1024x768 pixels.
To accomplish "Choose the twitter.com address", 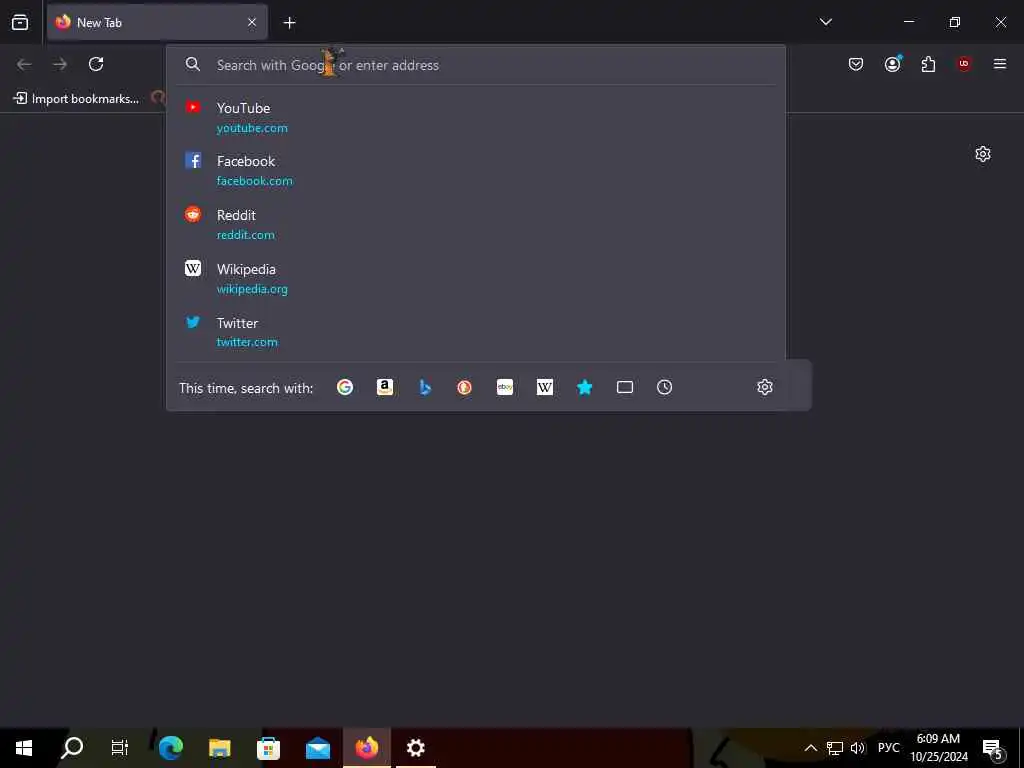I will point(247,342).
